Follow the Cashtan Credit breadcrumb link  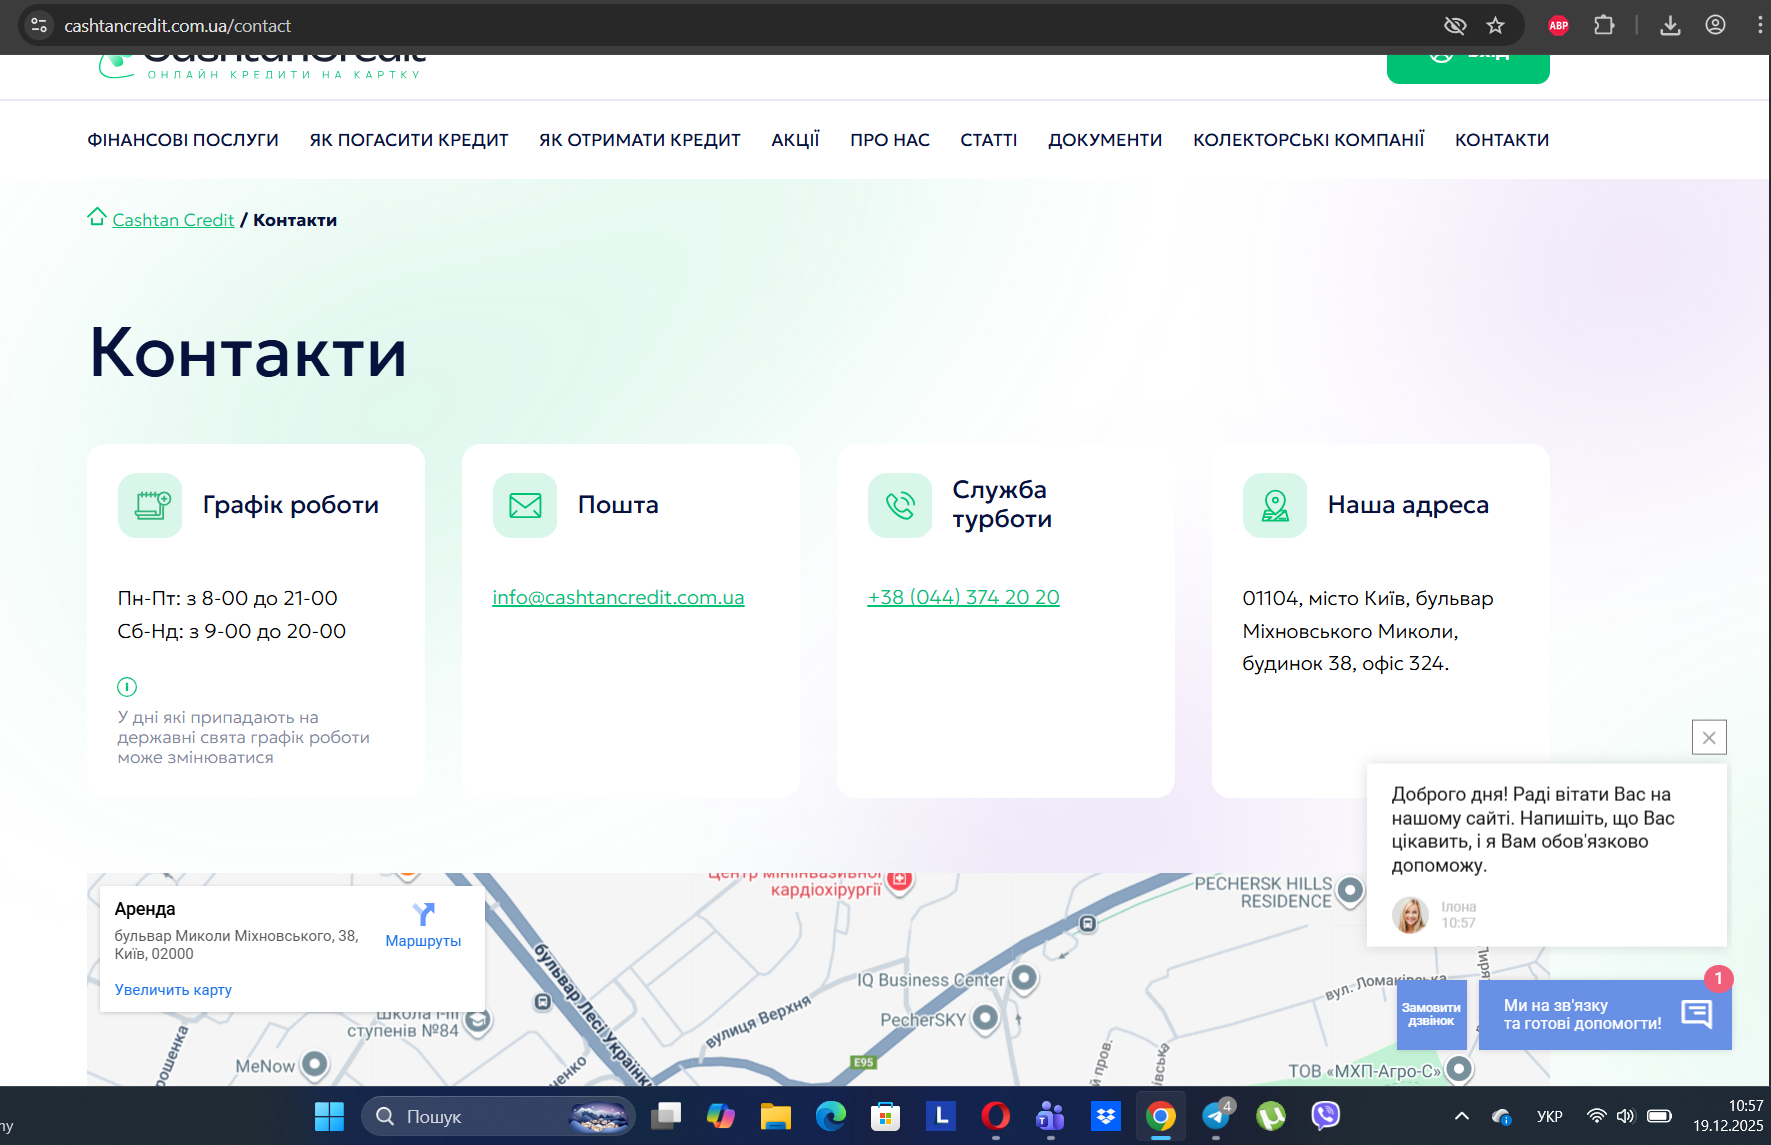point(173,220)
